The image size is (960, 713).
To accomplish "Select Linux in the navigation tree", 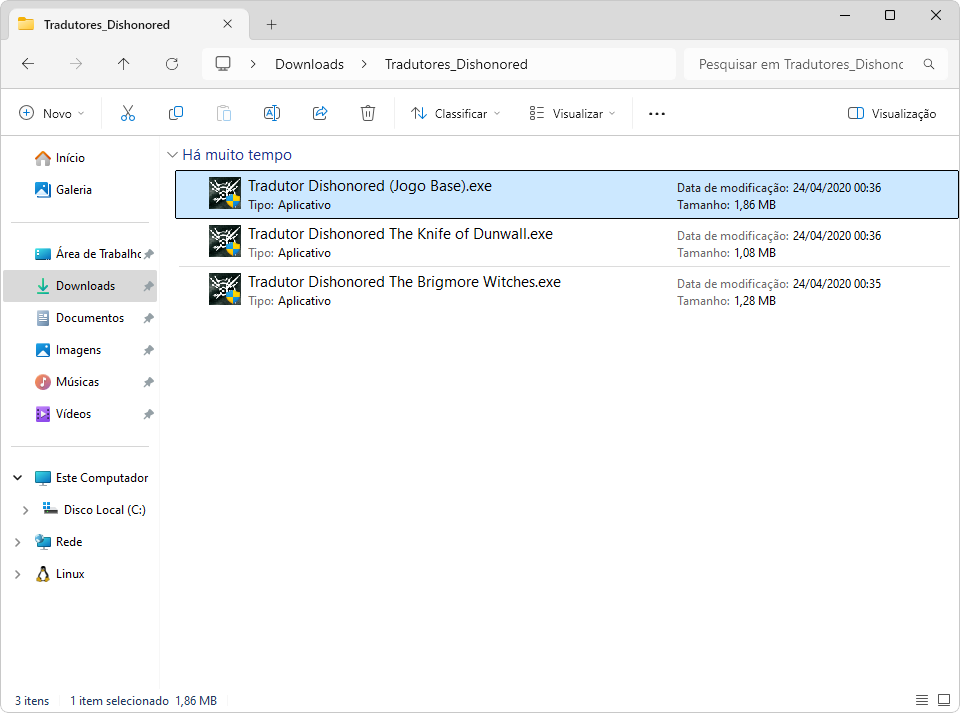I will click(x=60, y=574).
